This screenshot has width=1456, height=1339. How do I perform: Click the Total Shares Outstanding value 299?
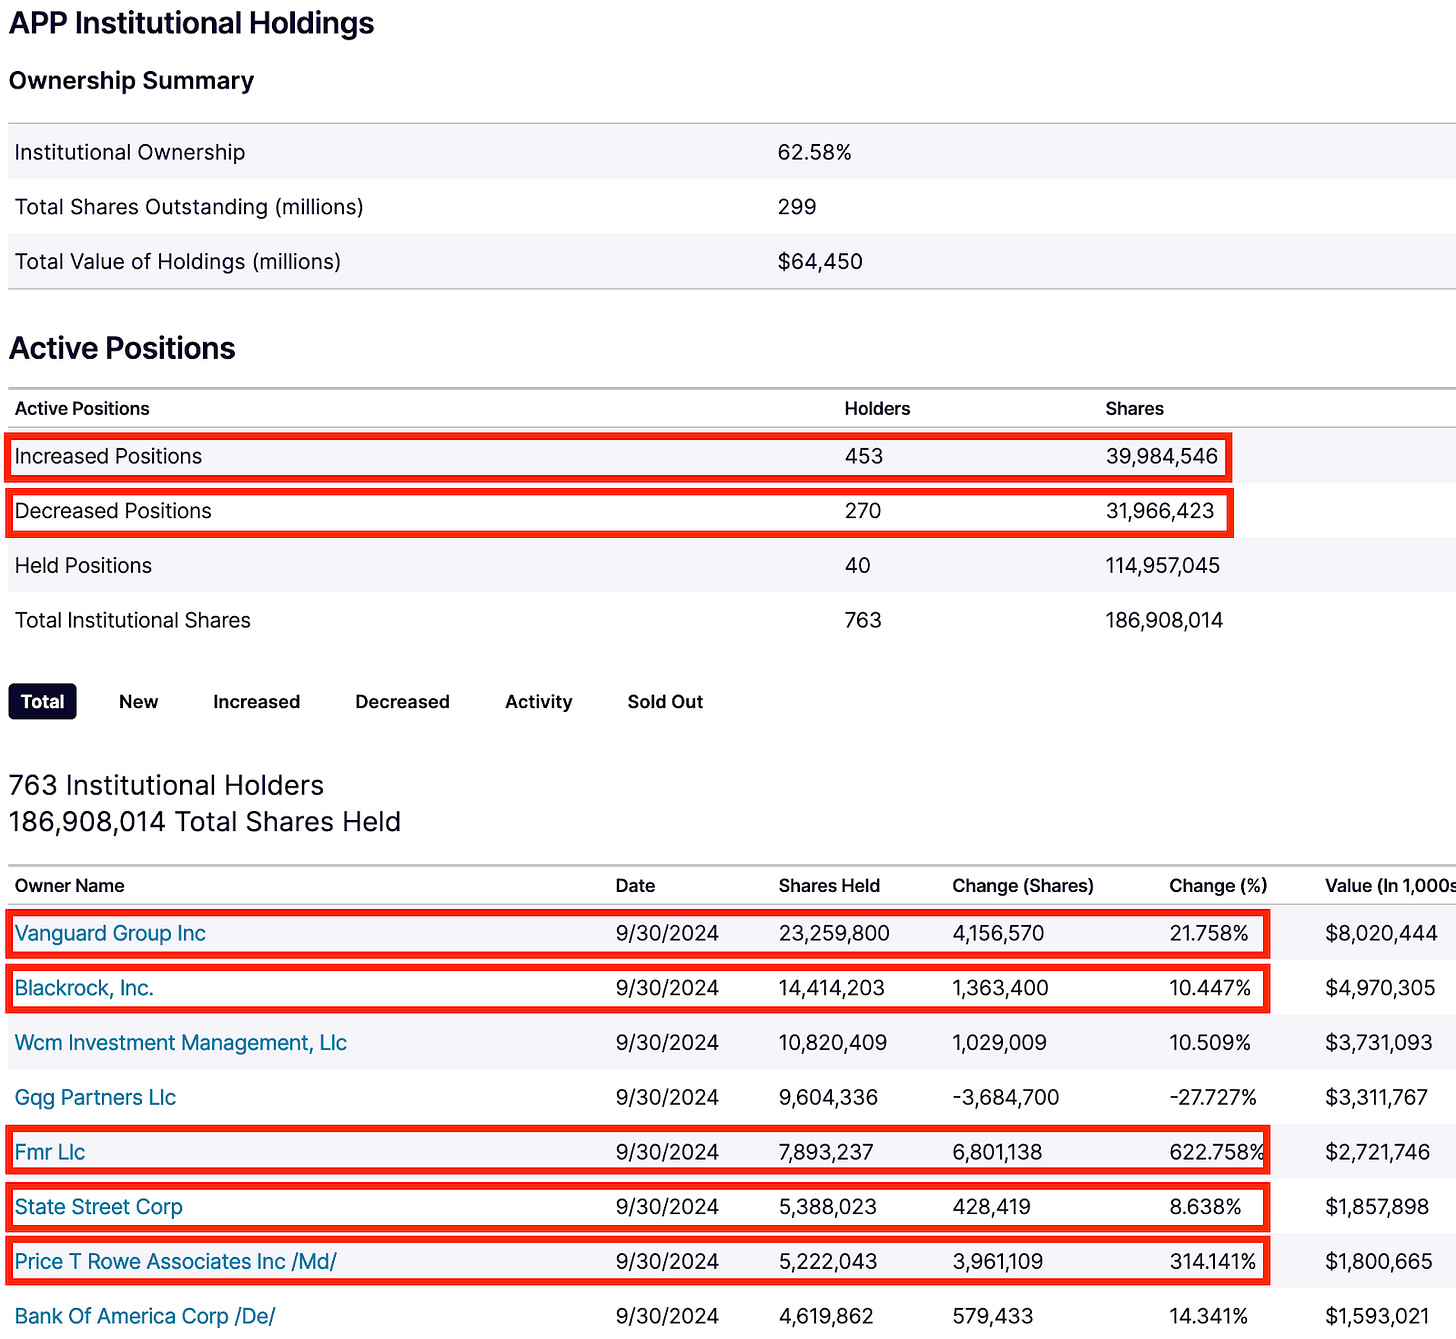tap(797, 207)
